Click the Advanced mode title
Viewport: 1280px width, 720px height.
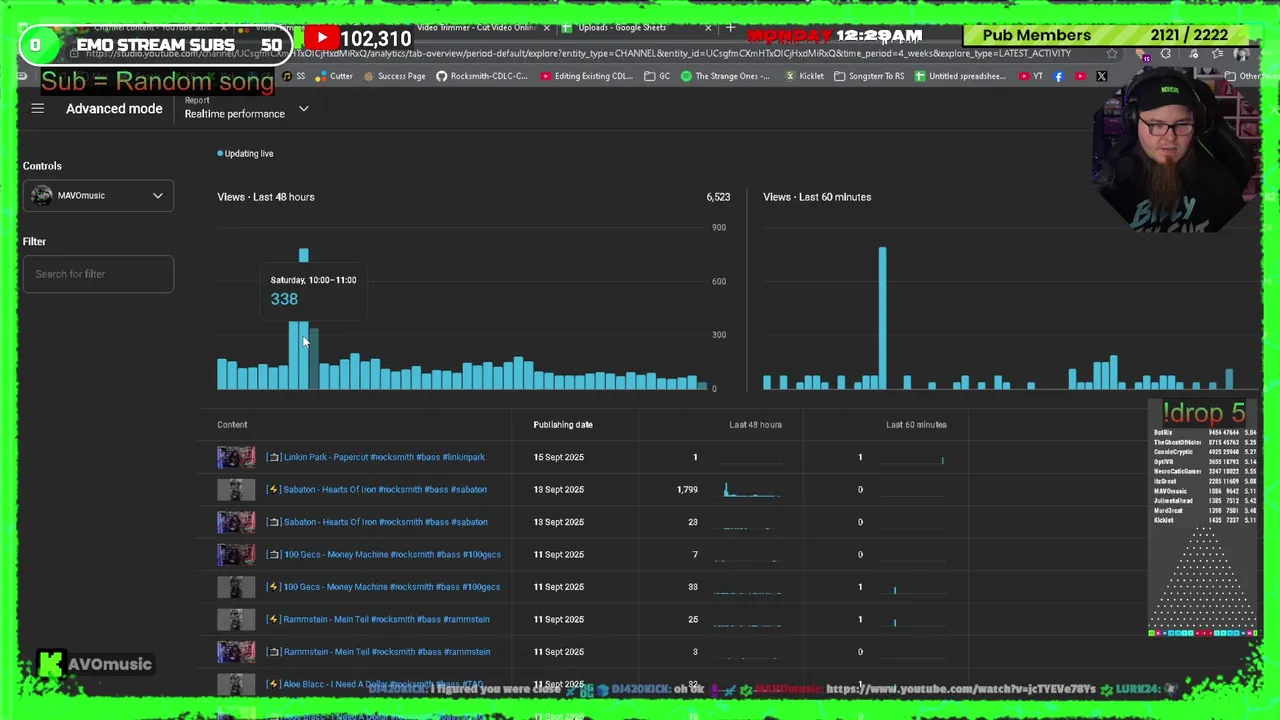[x=114, y=108]
